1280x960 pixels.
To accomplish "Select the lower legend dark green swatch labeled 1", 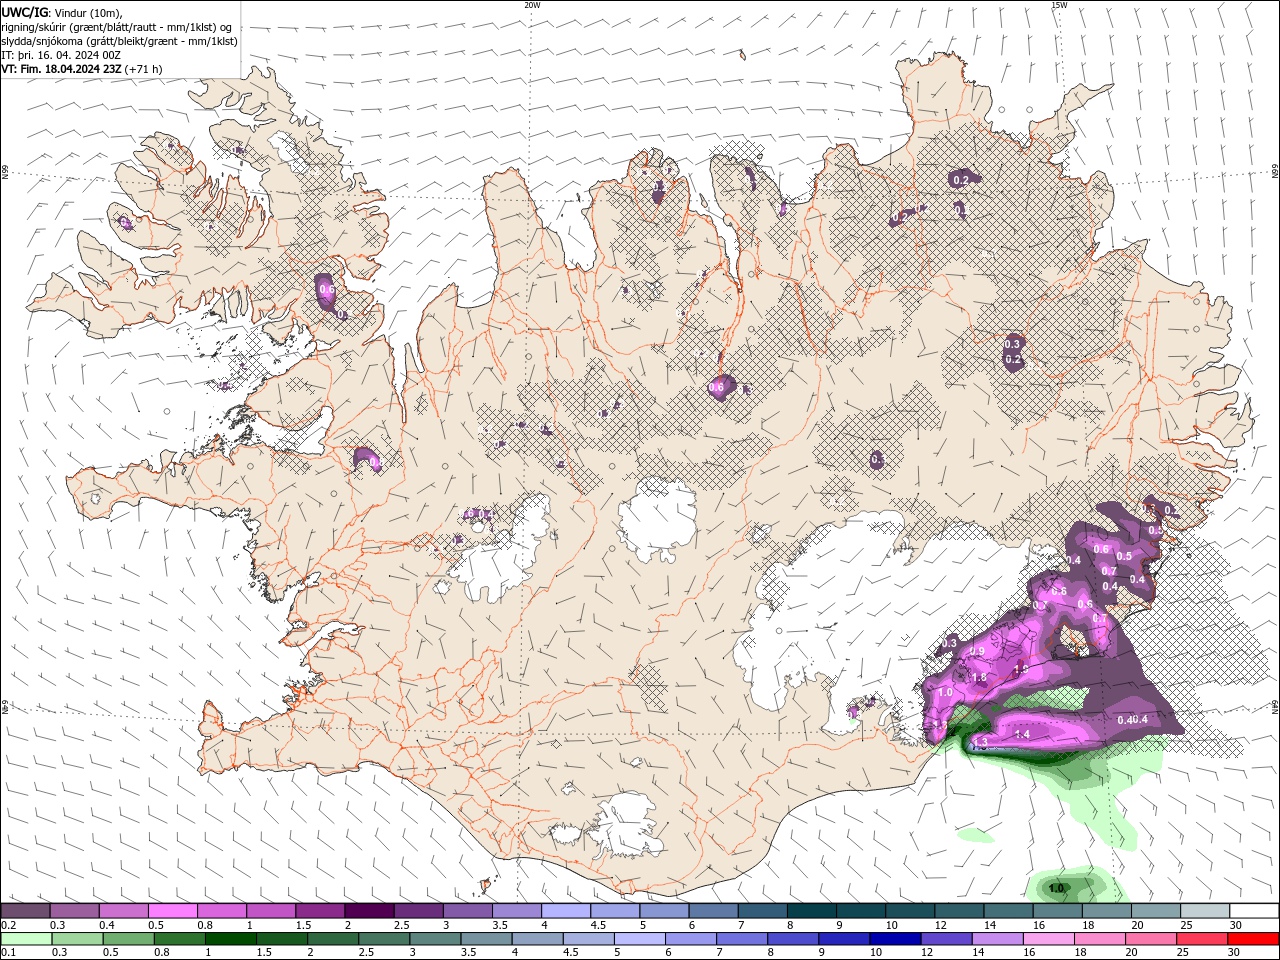I will click(230, 939).
